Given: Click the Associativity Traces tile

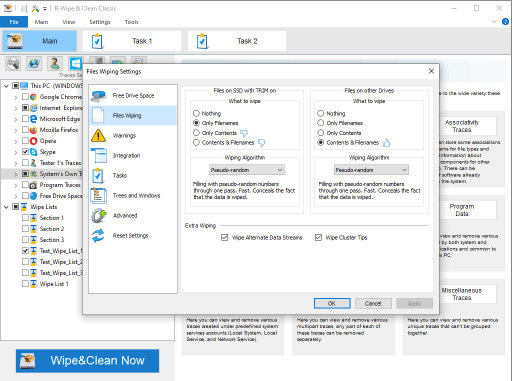Looking at the screenshot, I should click(x=467, y=126).
